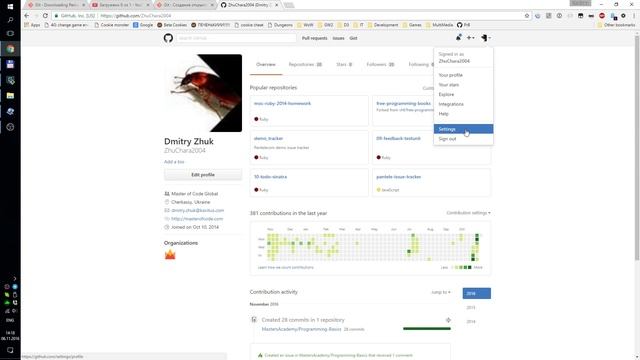
Task: Switch to the Stars tab
Action: tap(344, 64)
